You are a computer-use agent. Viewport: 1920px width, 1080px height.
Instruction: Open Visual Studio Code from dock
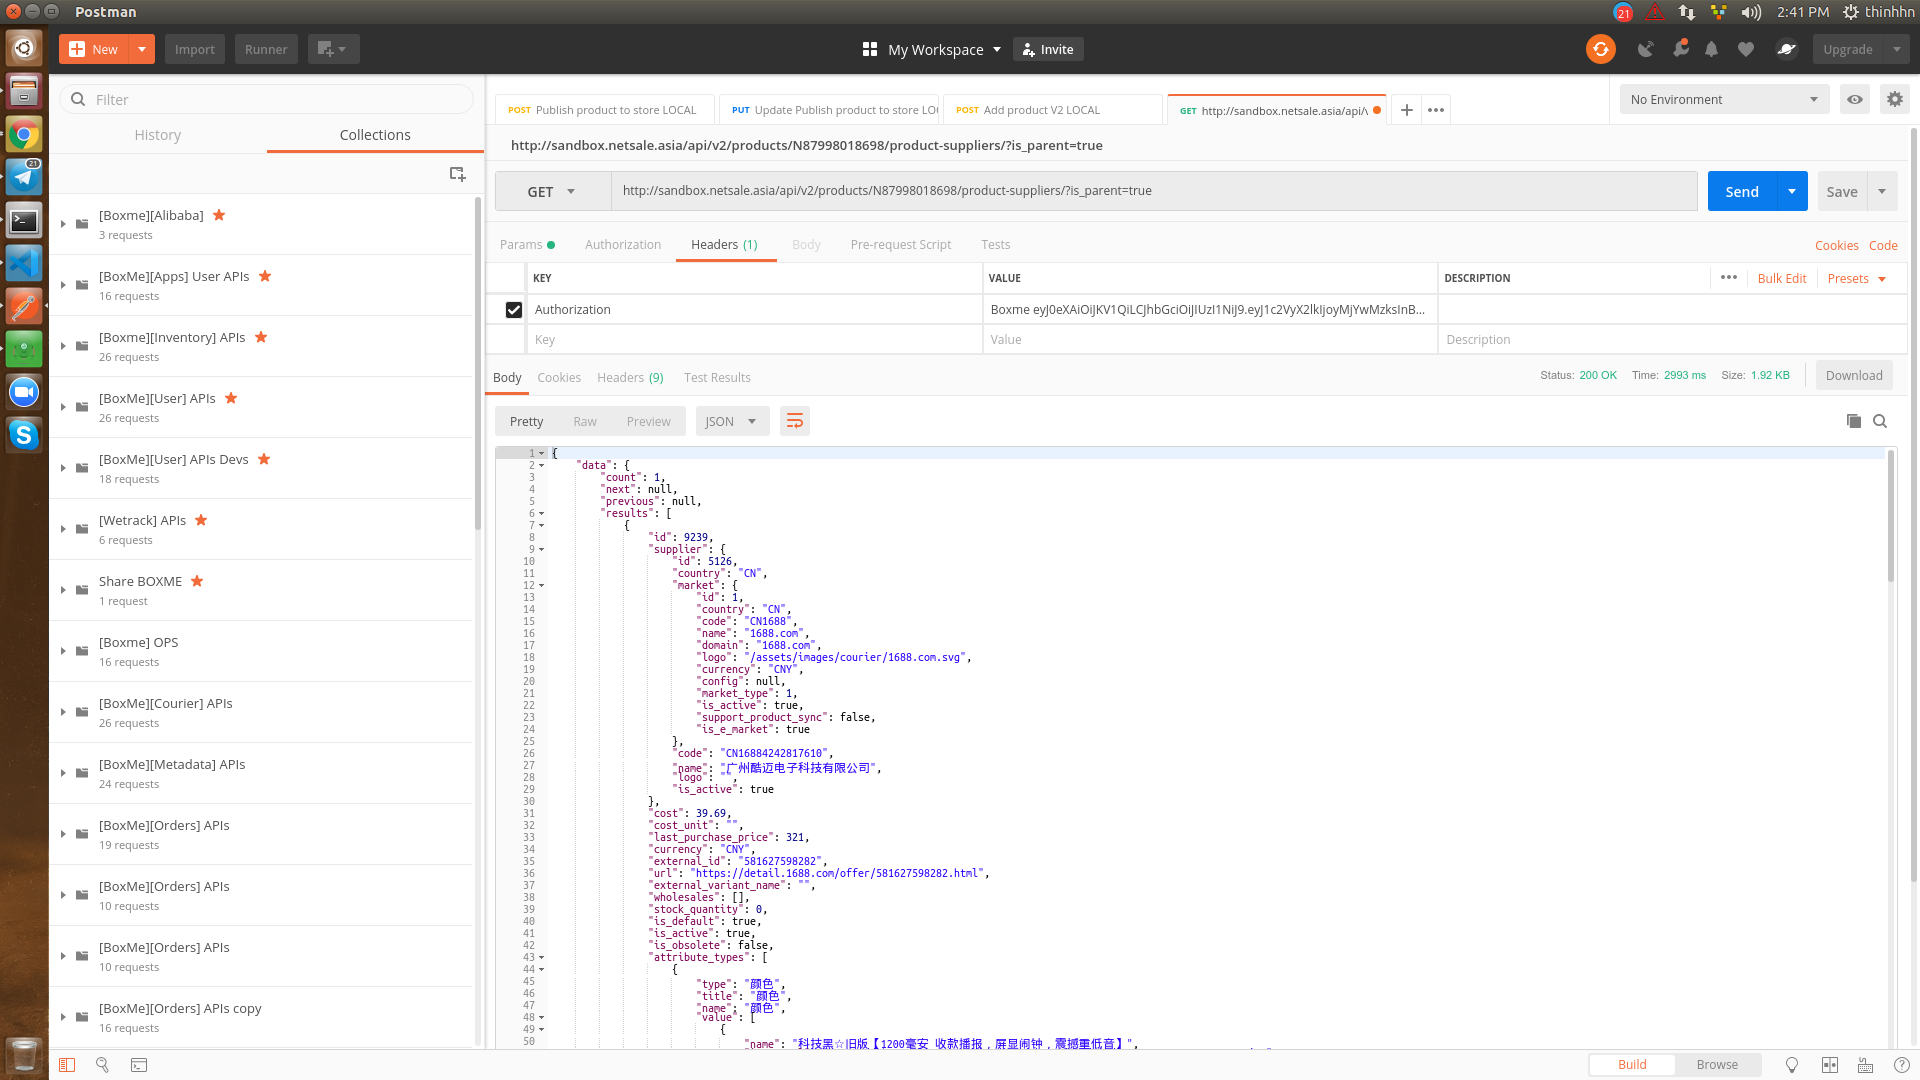click(x=24, y=263)
